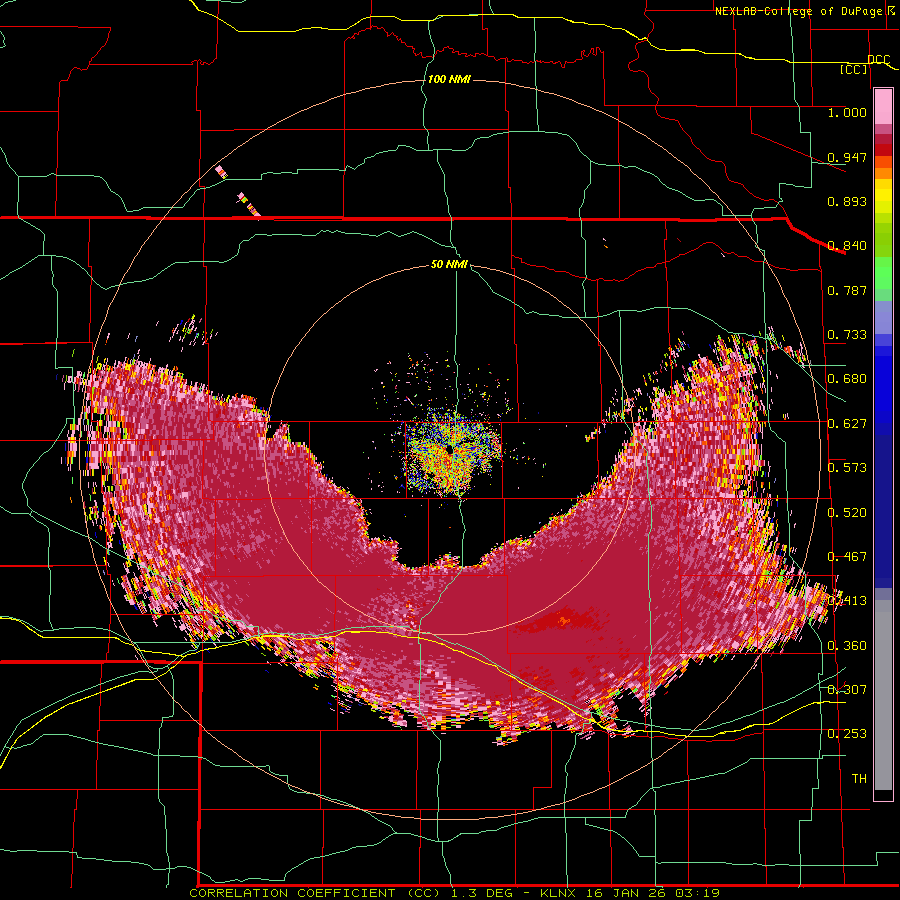
Task: Select the 0.733 scale value
Action: click(x=847, y=335)
